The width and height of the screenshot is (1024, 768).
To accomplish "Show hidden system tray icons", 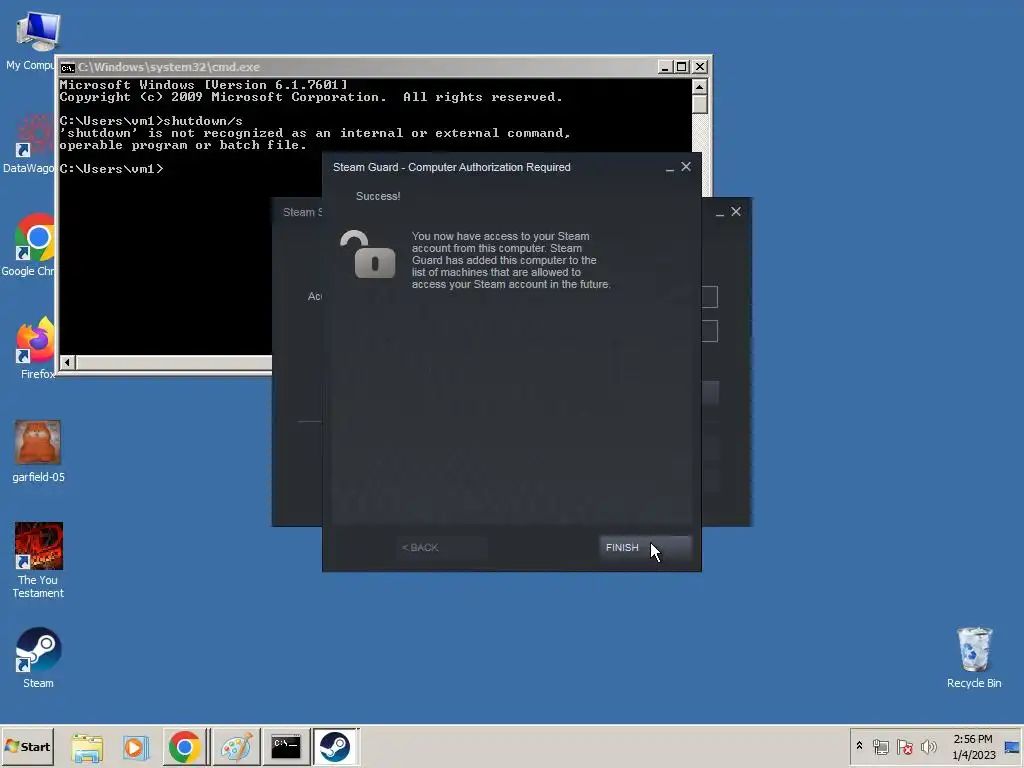I will pyautogui.click(x=859, y=746).
